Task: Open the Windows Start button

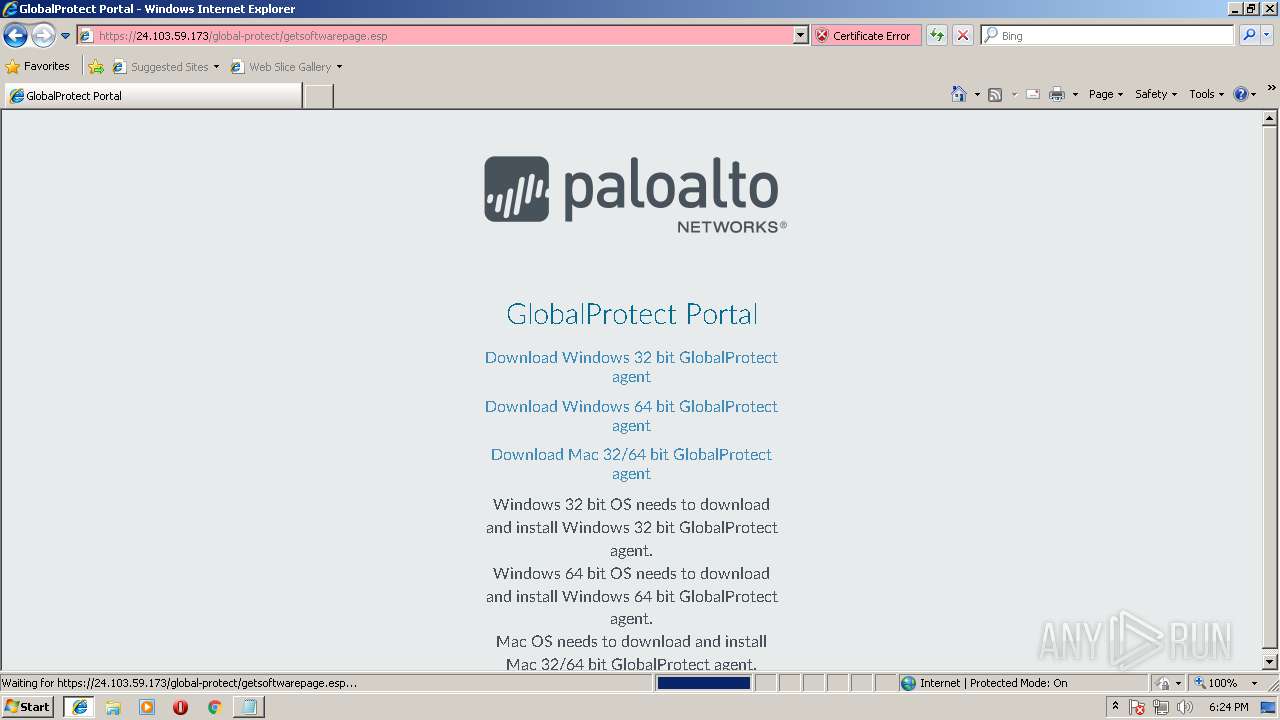Action: [27, 707]
